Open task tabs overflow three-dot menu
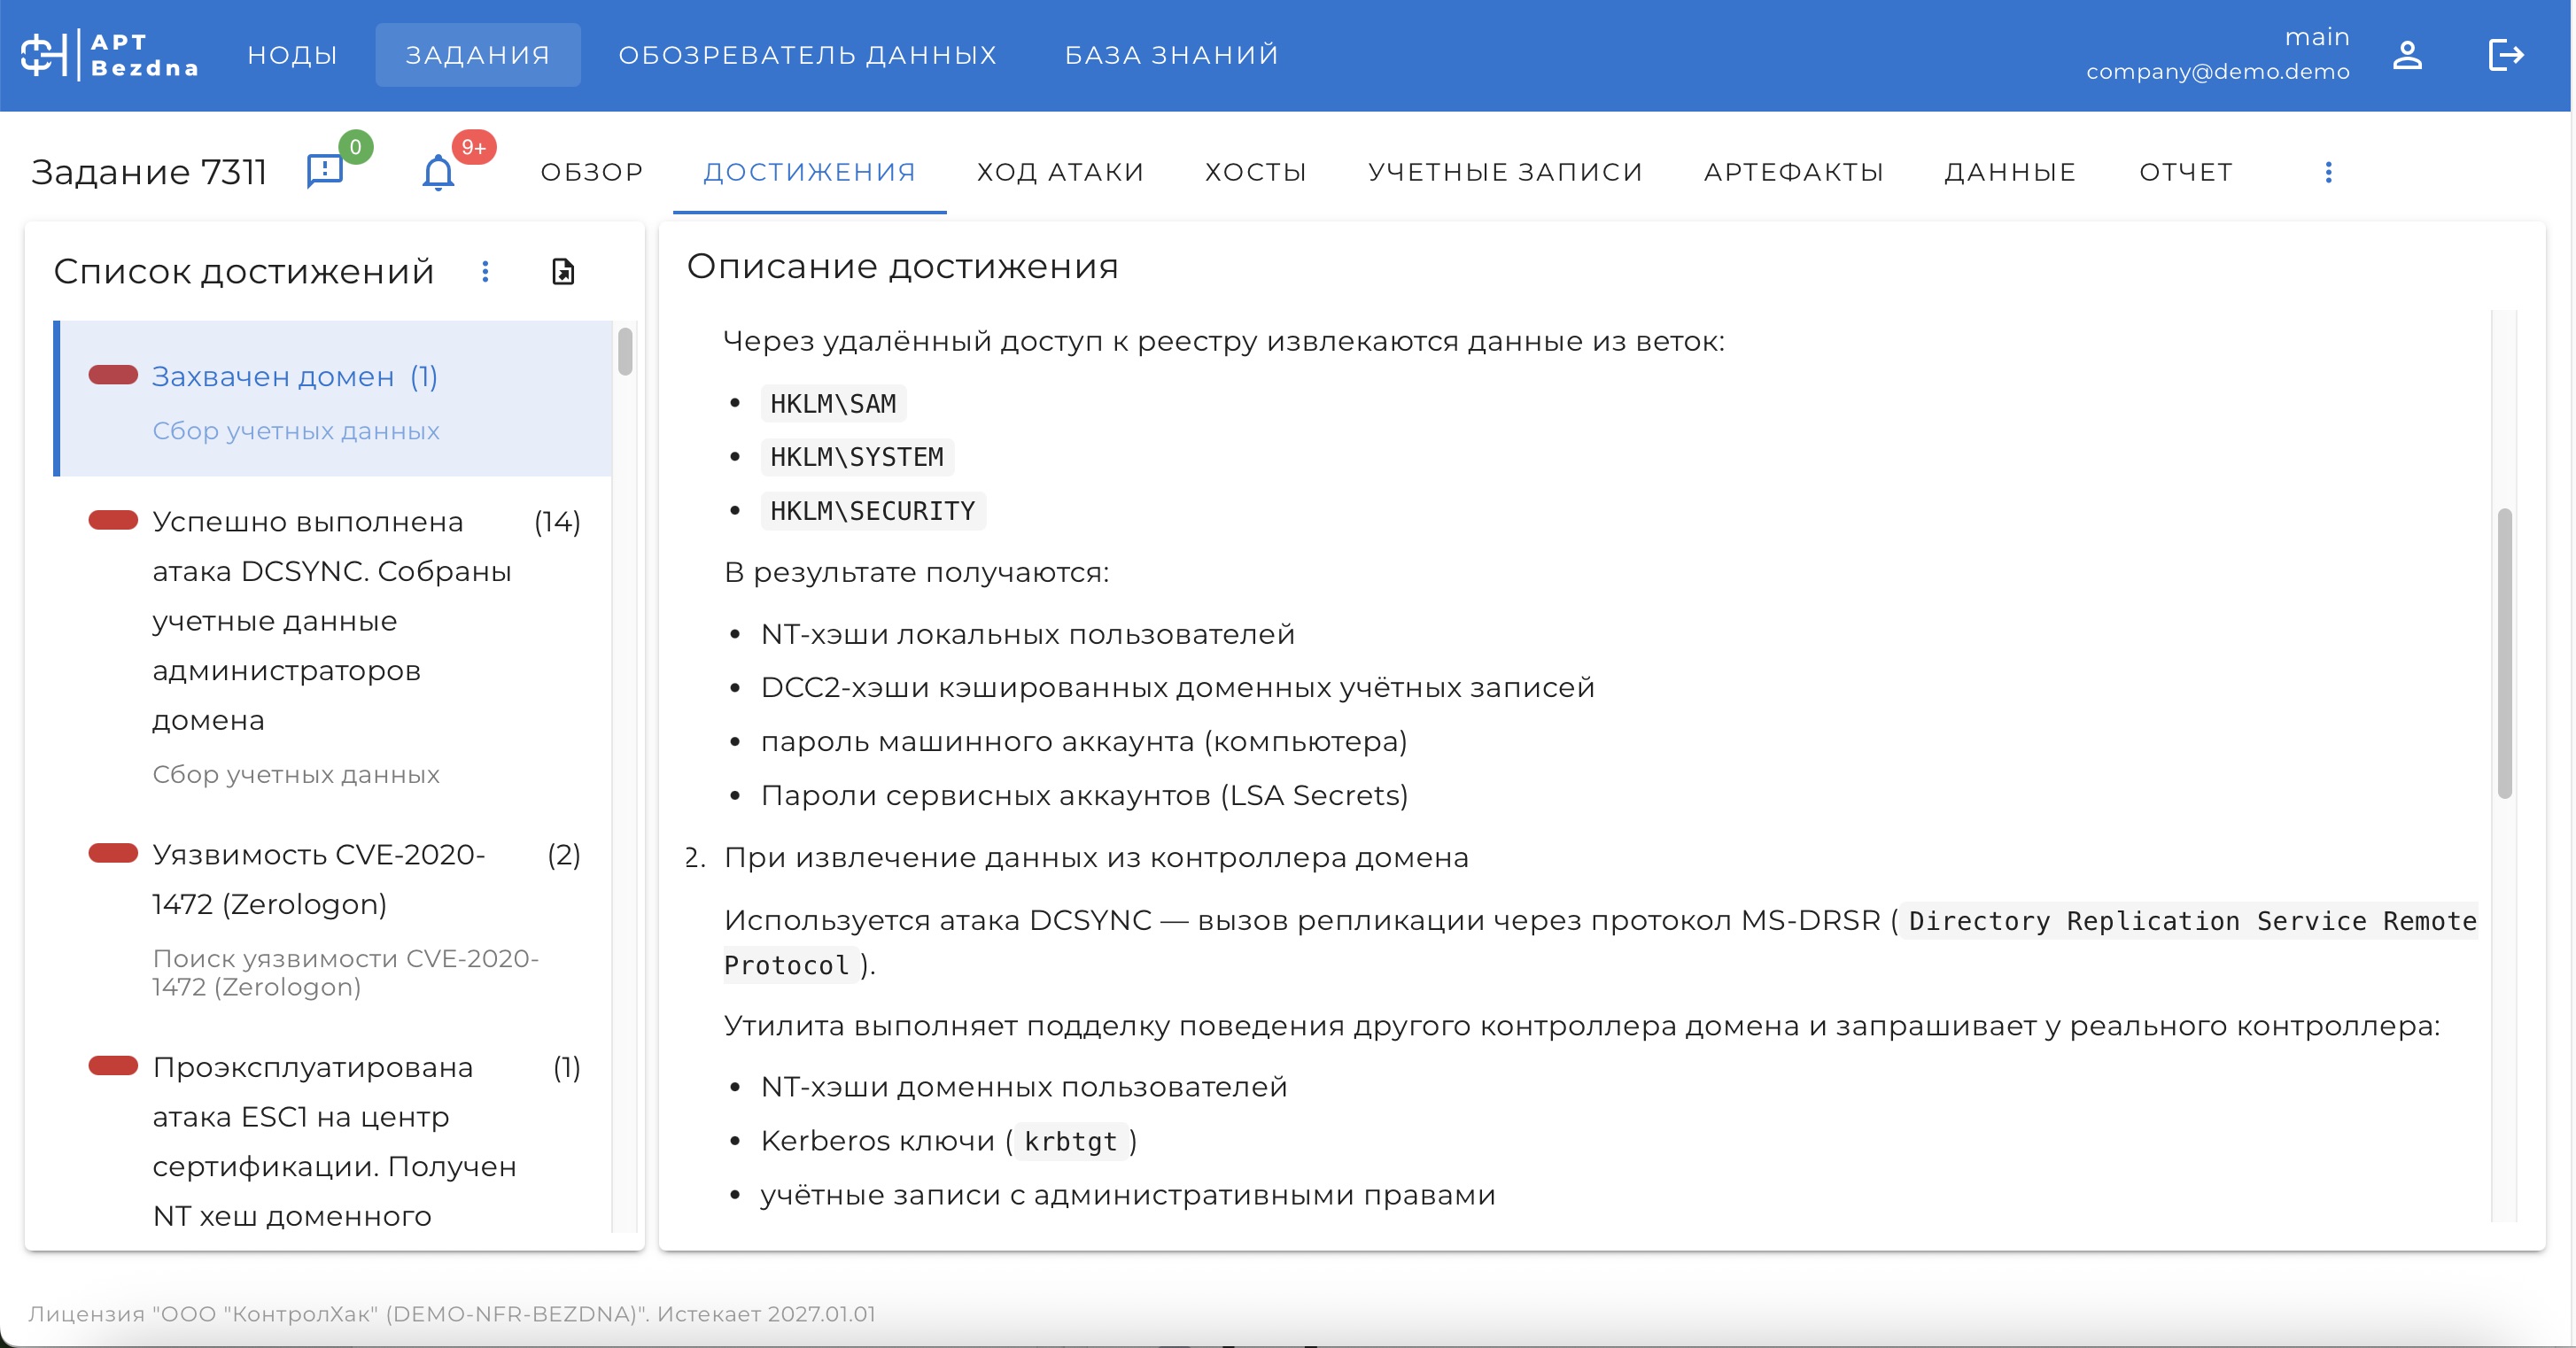This screenshot has width=2576, height=1348. [2328, 172]
